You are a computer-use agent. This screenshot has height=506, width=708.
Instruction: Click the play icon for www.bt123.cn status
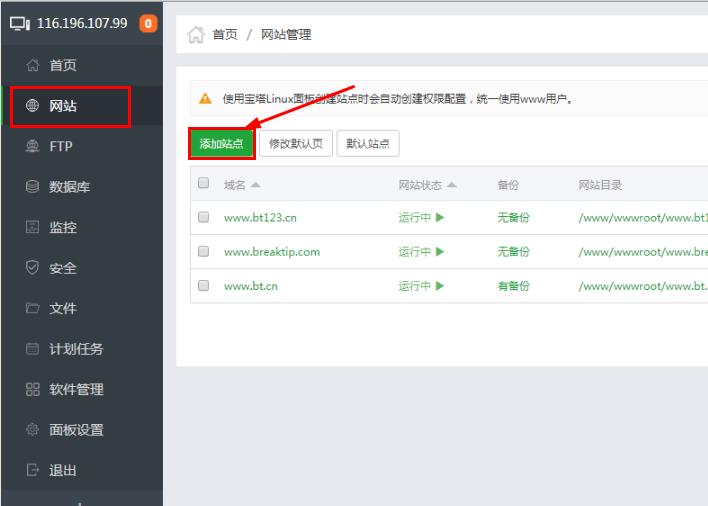click(440, 218)
